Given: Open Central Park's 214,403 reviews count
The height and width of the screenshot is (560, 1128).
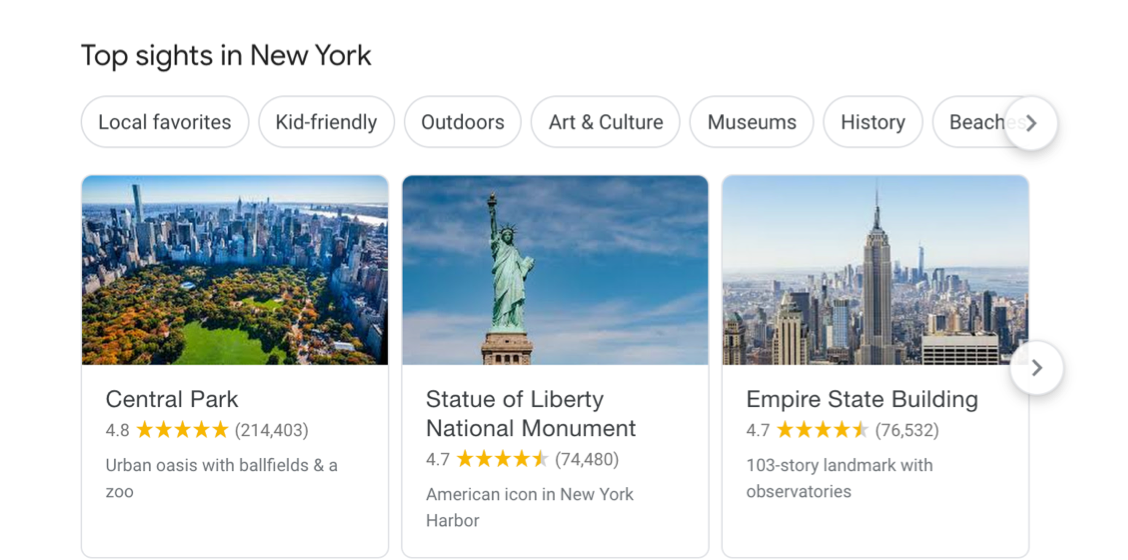Looking at the screenshot, I should 272,430.
